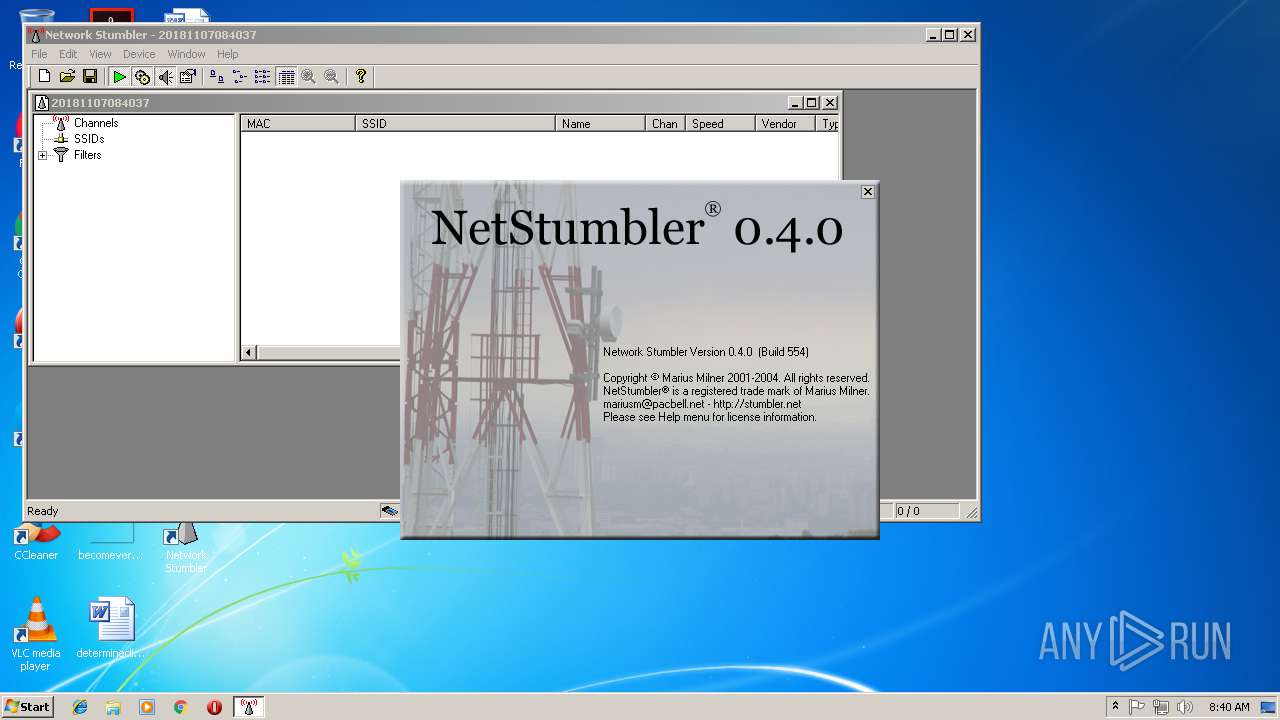Open the Window menu
The width and height of the screenshot is (1280, 720).
coord(186,54)
